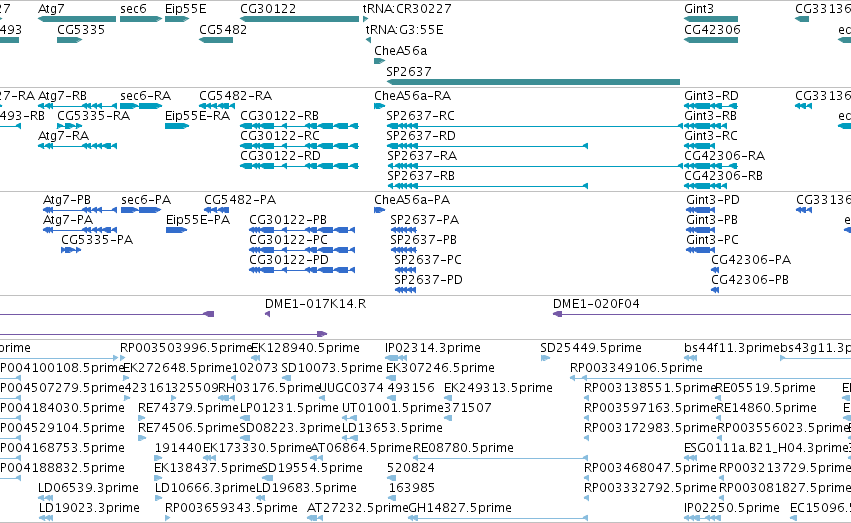Select the CG30122-PC protein label
Screen dimensions: 851x523
coord(289,240)
